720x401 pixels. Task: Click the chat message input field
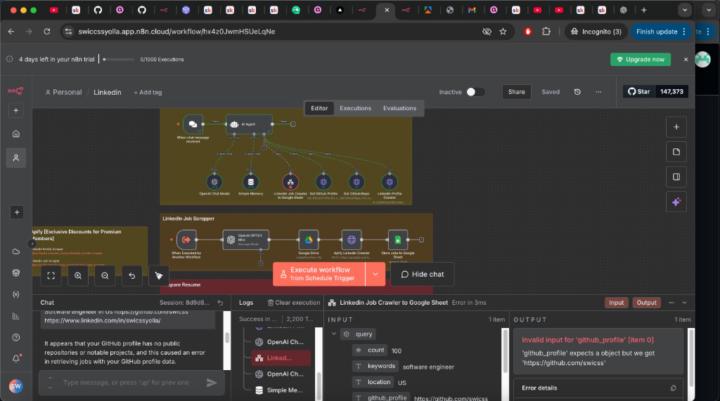(120, 382)
